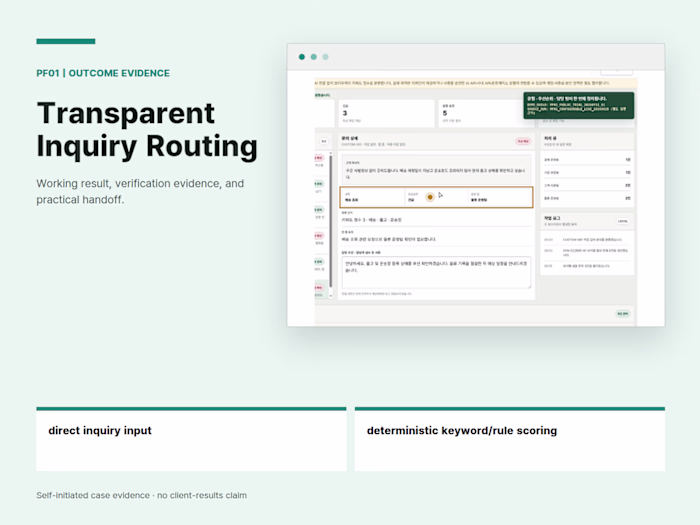Image resolution: width=700 pixels, height=525 pixels.
Task: Click the 'LOCAL' badge in the log panel
Action: pyautogui.click(x=623, y=221)
